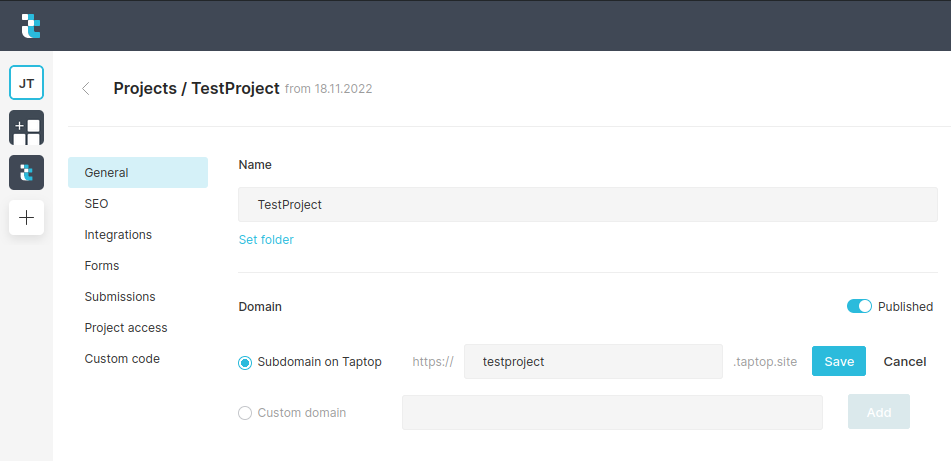Choose the Custom domain radio option
The height and width of the screenshot is (461, 951).
[245, 412]
